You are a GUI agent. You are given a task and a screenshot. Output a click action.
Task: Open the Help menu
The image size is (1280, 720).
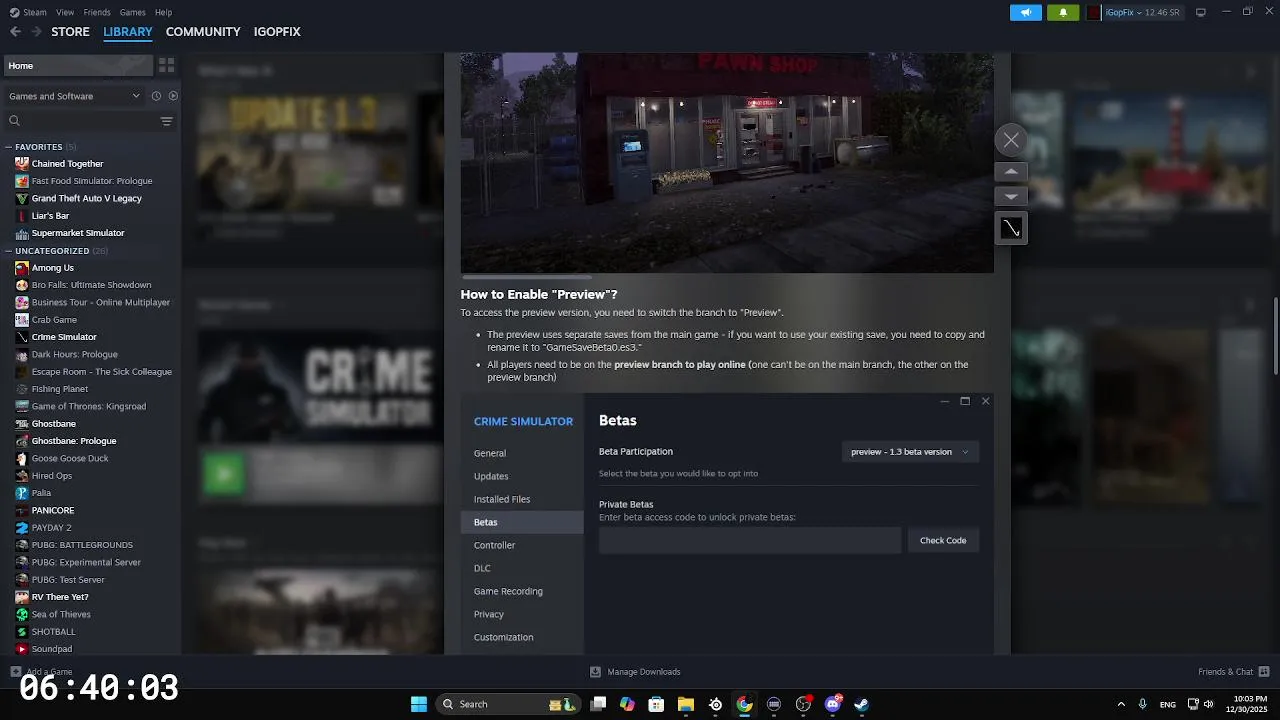coord(163,12)
